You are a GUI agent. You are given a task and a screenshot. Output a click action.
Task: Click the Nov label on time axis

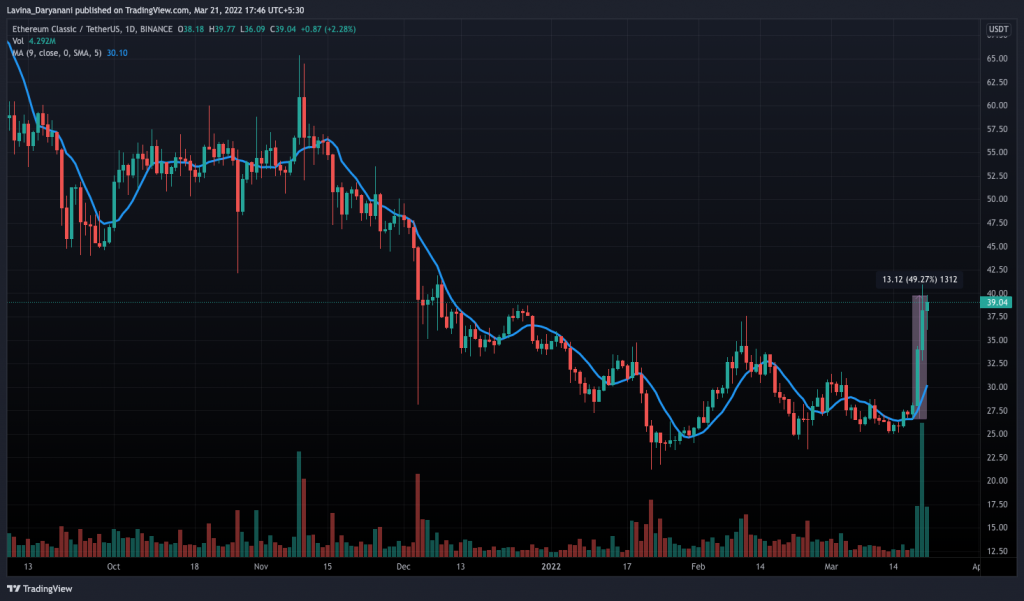point(261,566)
